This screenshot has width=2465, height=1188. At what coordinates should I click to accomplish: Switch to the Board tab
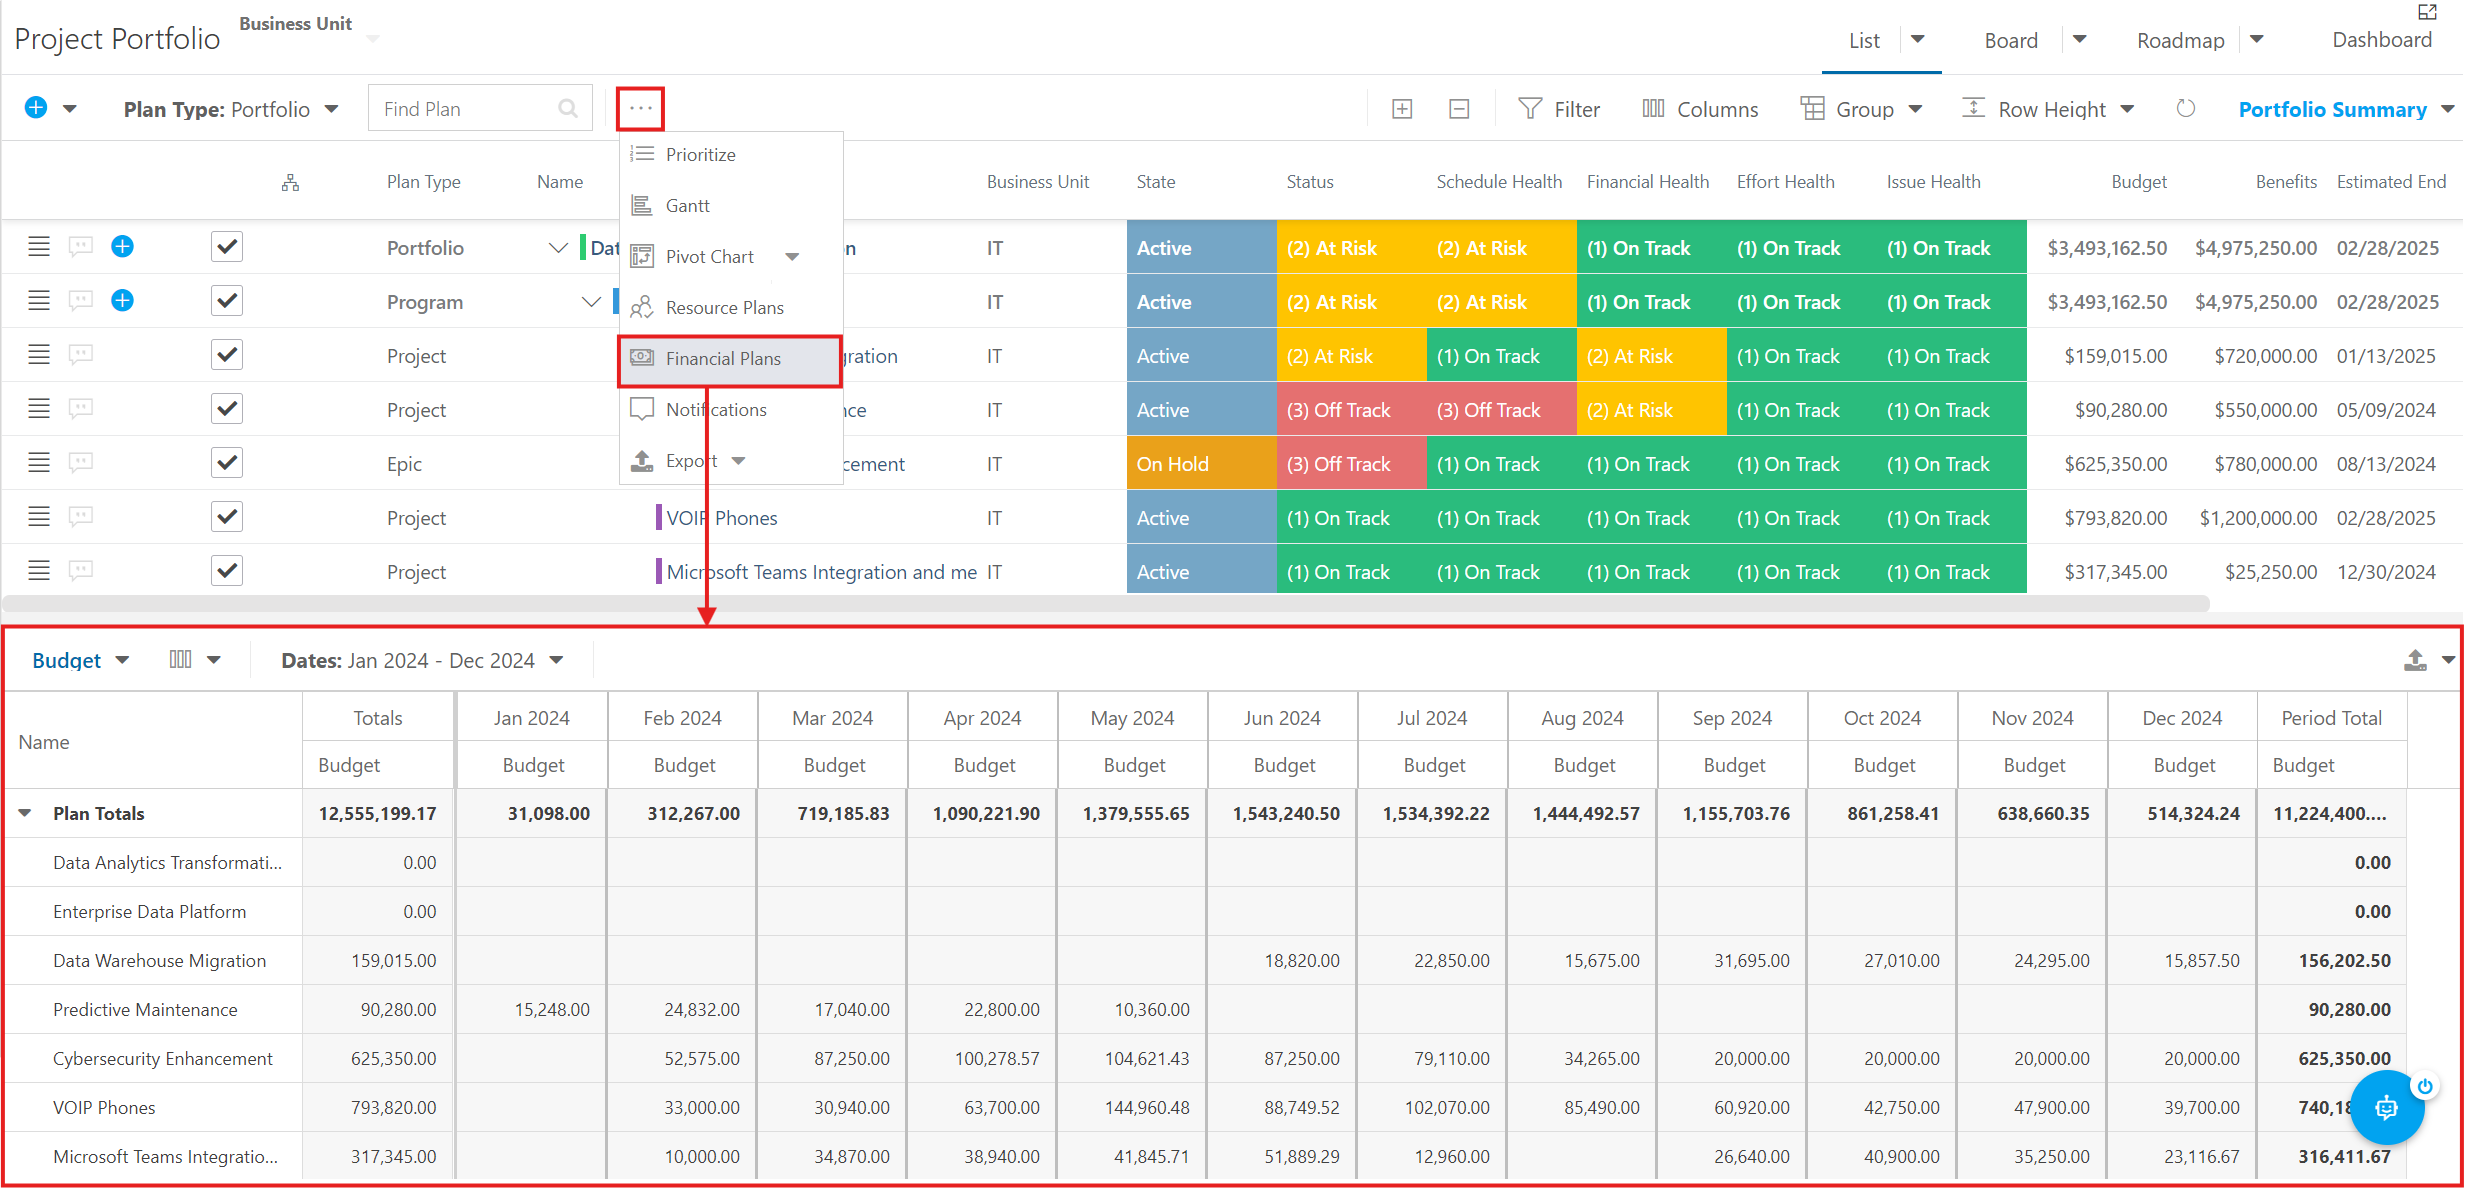point(2011,40)
